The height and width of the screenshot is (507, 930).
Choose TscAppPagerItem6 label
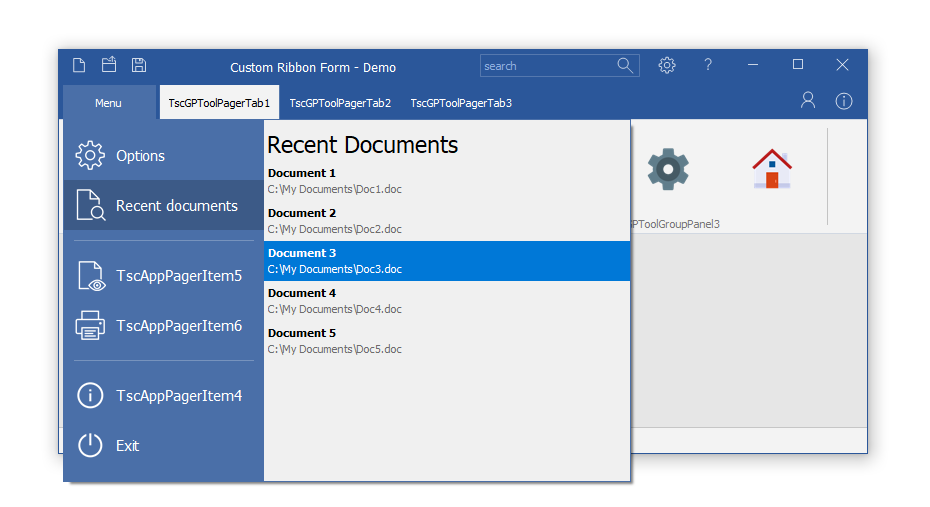(x=179, y=326)
